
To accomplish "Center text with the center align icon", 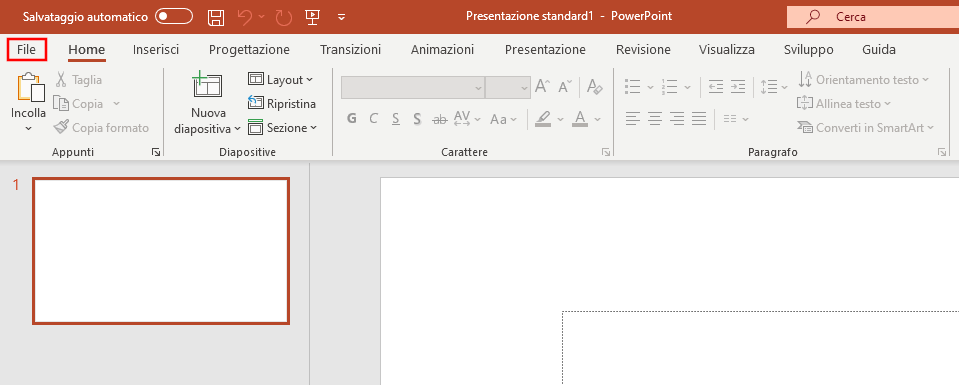I will click(655, 118).
